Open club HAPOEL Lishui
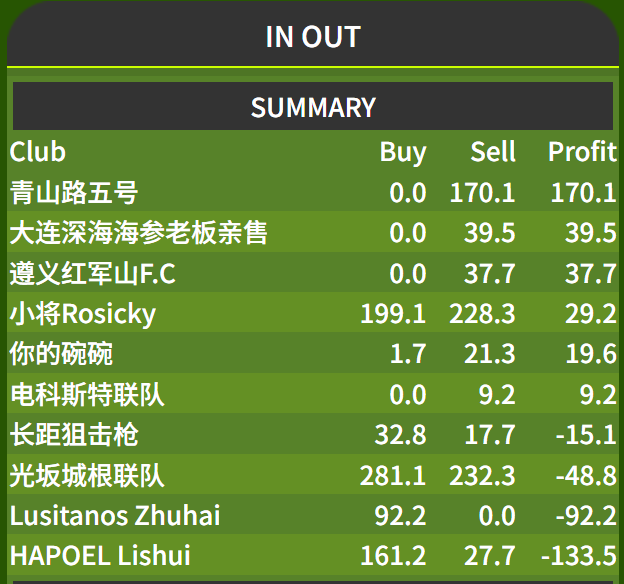 pos(100,555)
